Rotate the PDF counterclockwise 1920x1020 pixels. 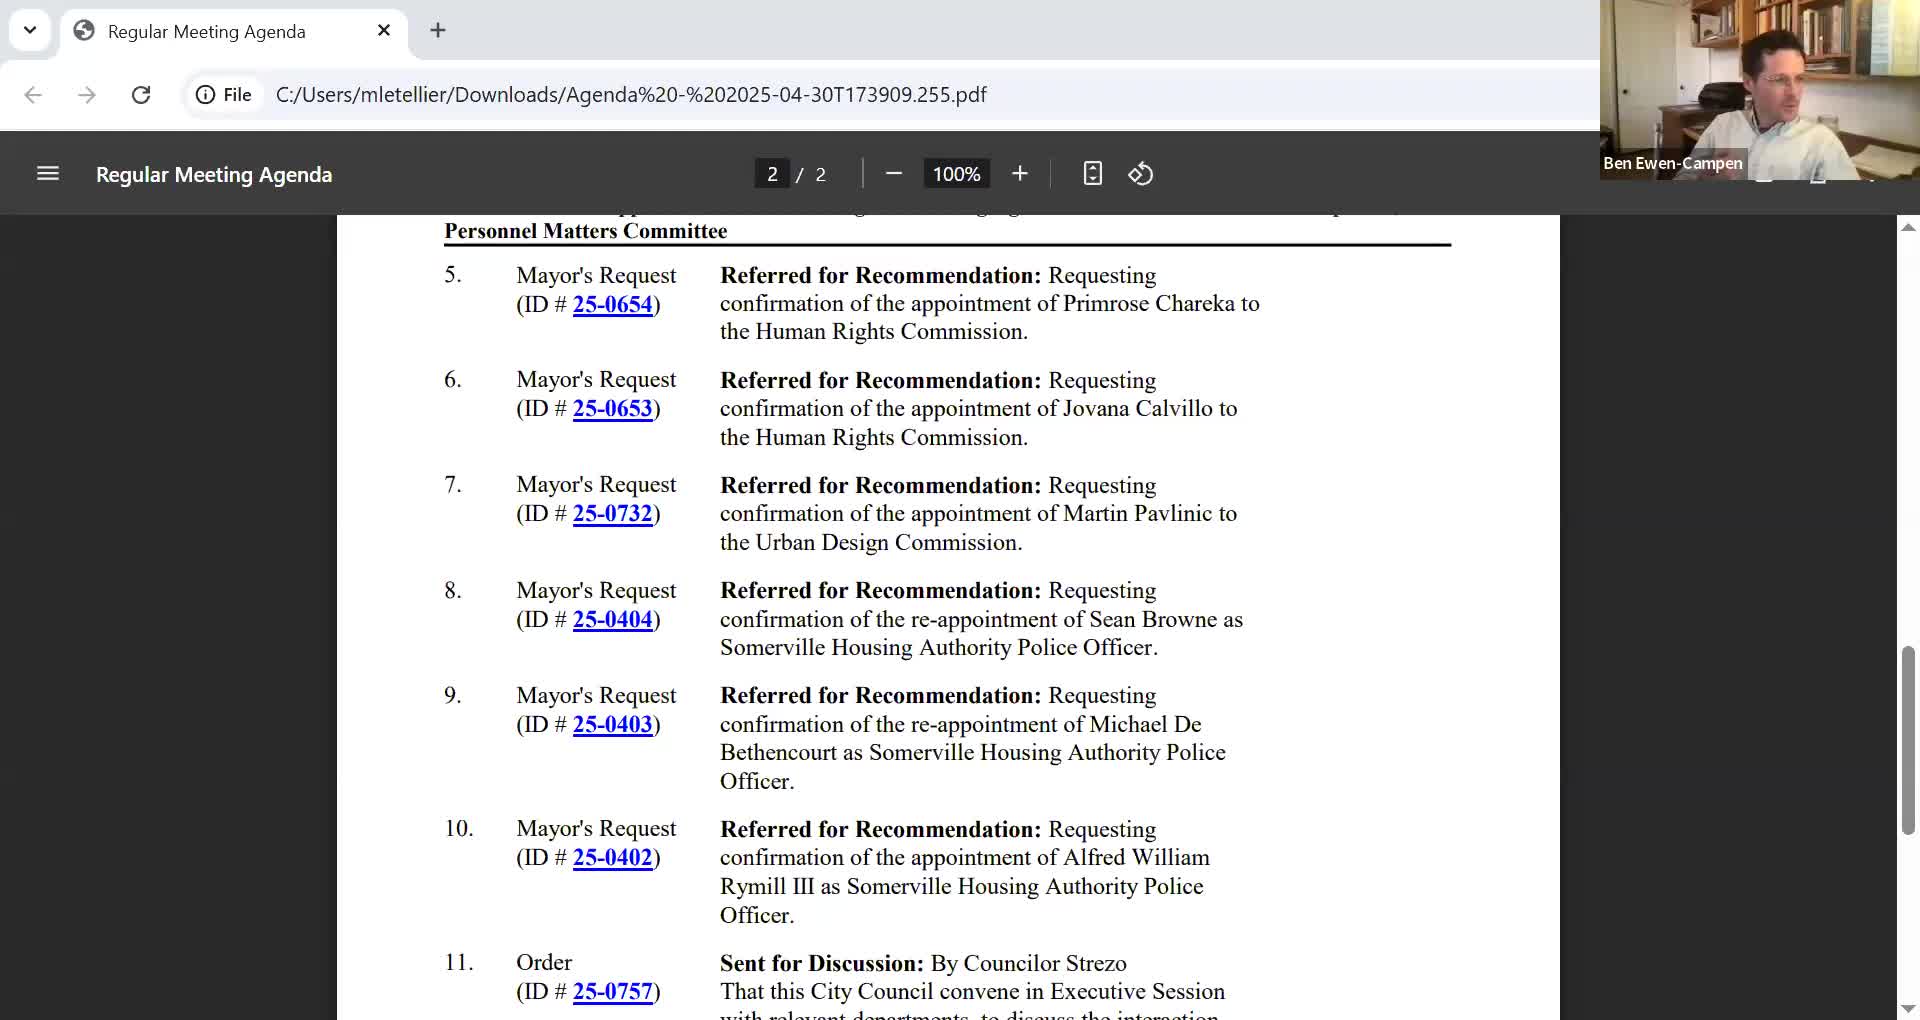[x=1141, y=174]
